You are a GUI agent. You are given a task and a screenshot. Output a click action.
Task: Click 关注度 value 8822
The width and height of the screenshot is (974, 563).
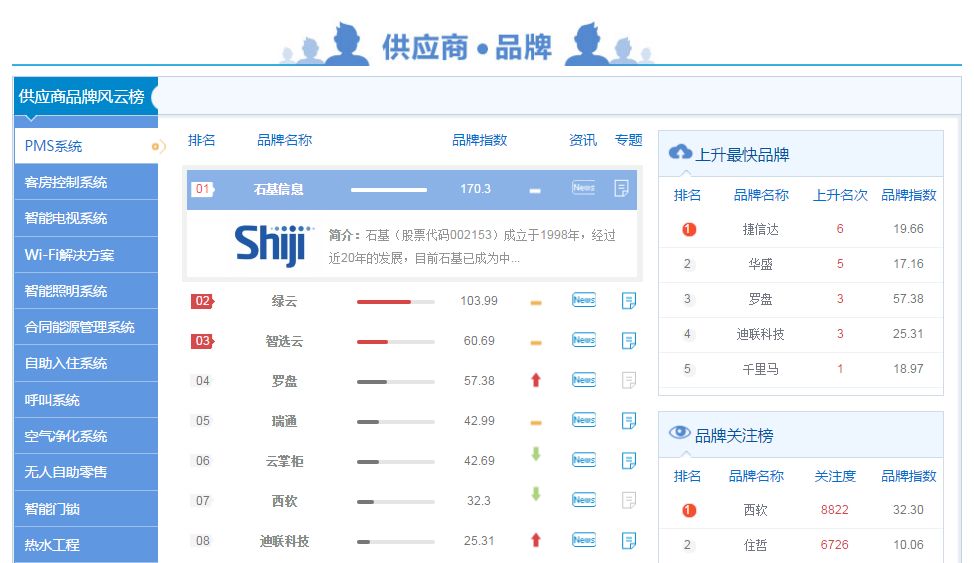pos(834,510)
